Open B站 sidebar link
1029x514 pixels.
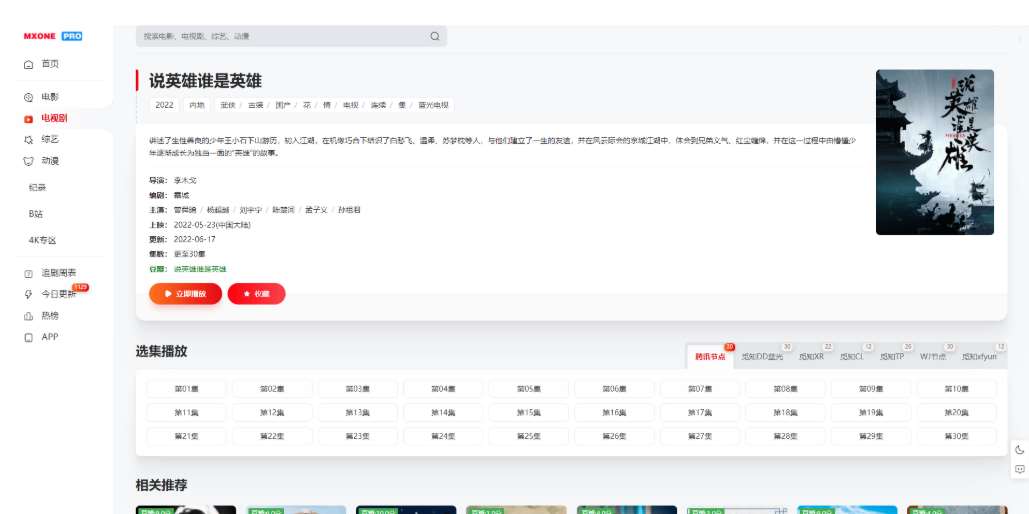[35, 214]
